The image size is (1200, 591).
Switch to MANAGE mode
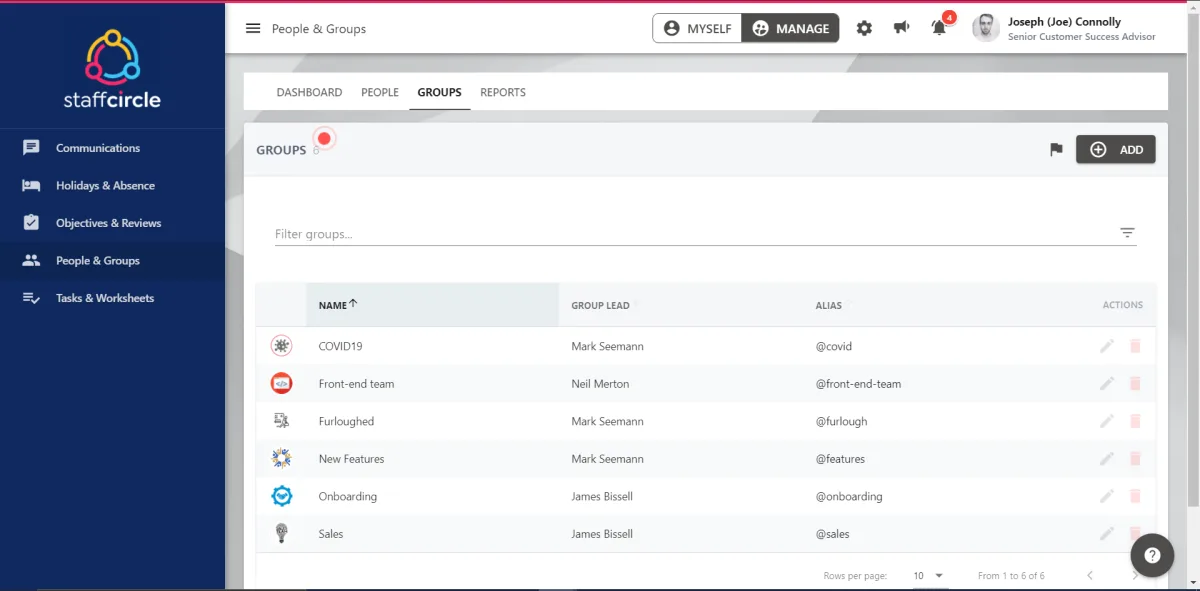point(790,28)
